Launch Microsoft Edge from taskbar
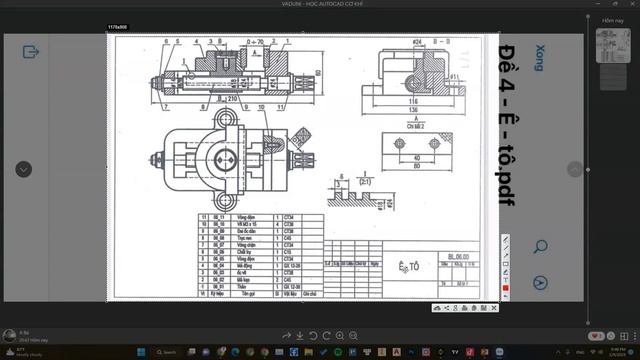640x360 pixels. 235,352
